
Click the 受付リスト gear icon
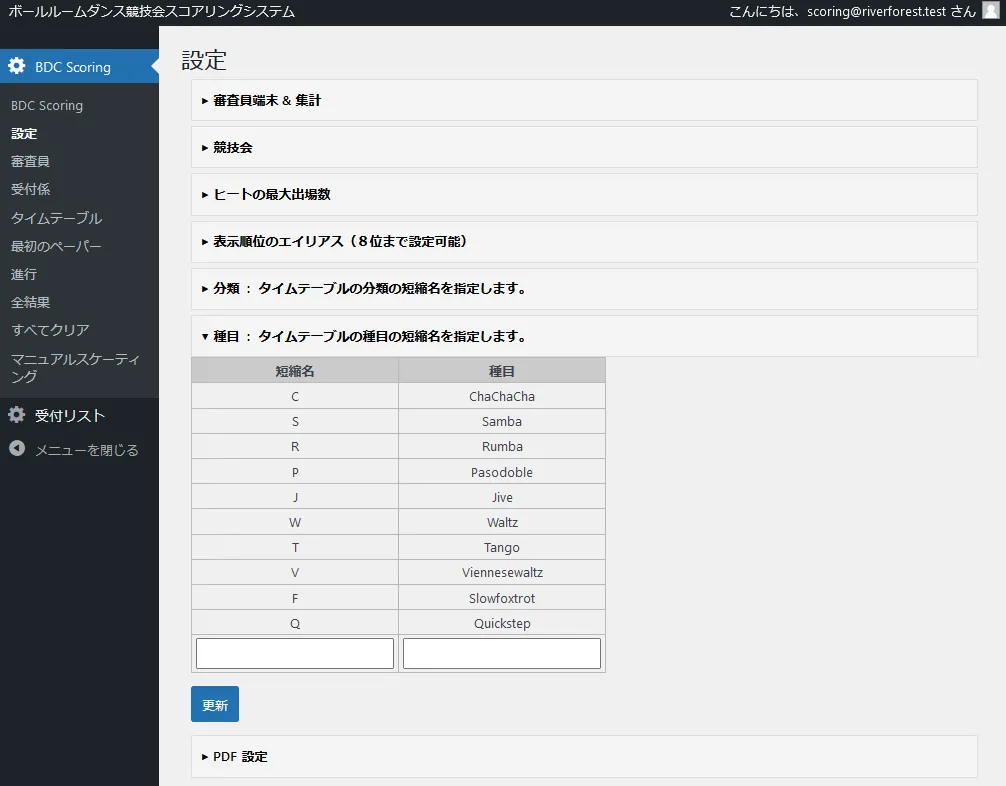[x=17, y=415]
